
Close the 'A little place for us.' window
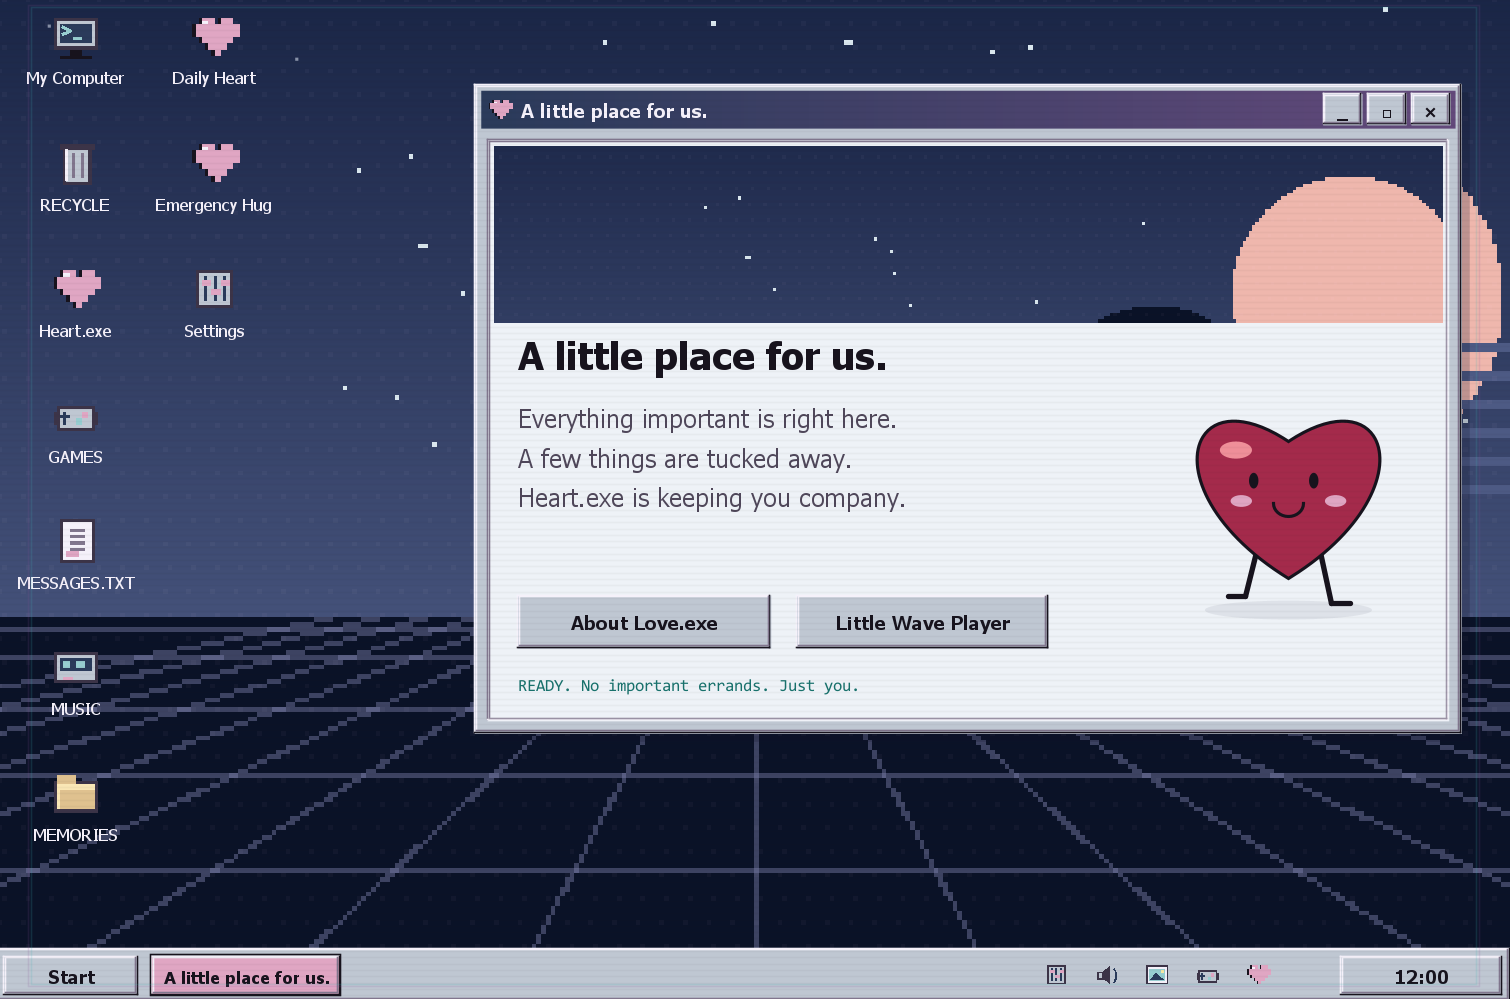point(1430,109)
